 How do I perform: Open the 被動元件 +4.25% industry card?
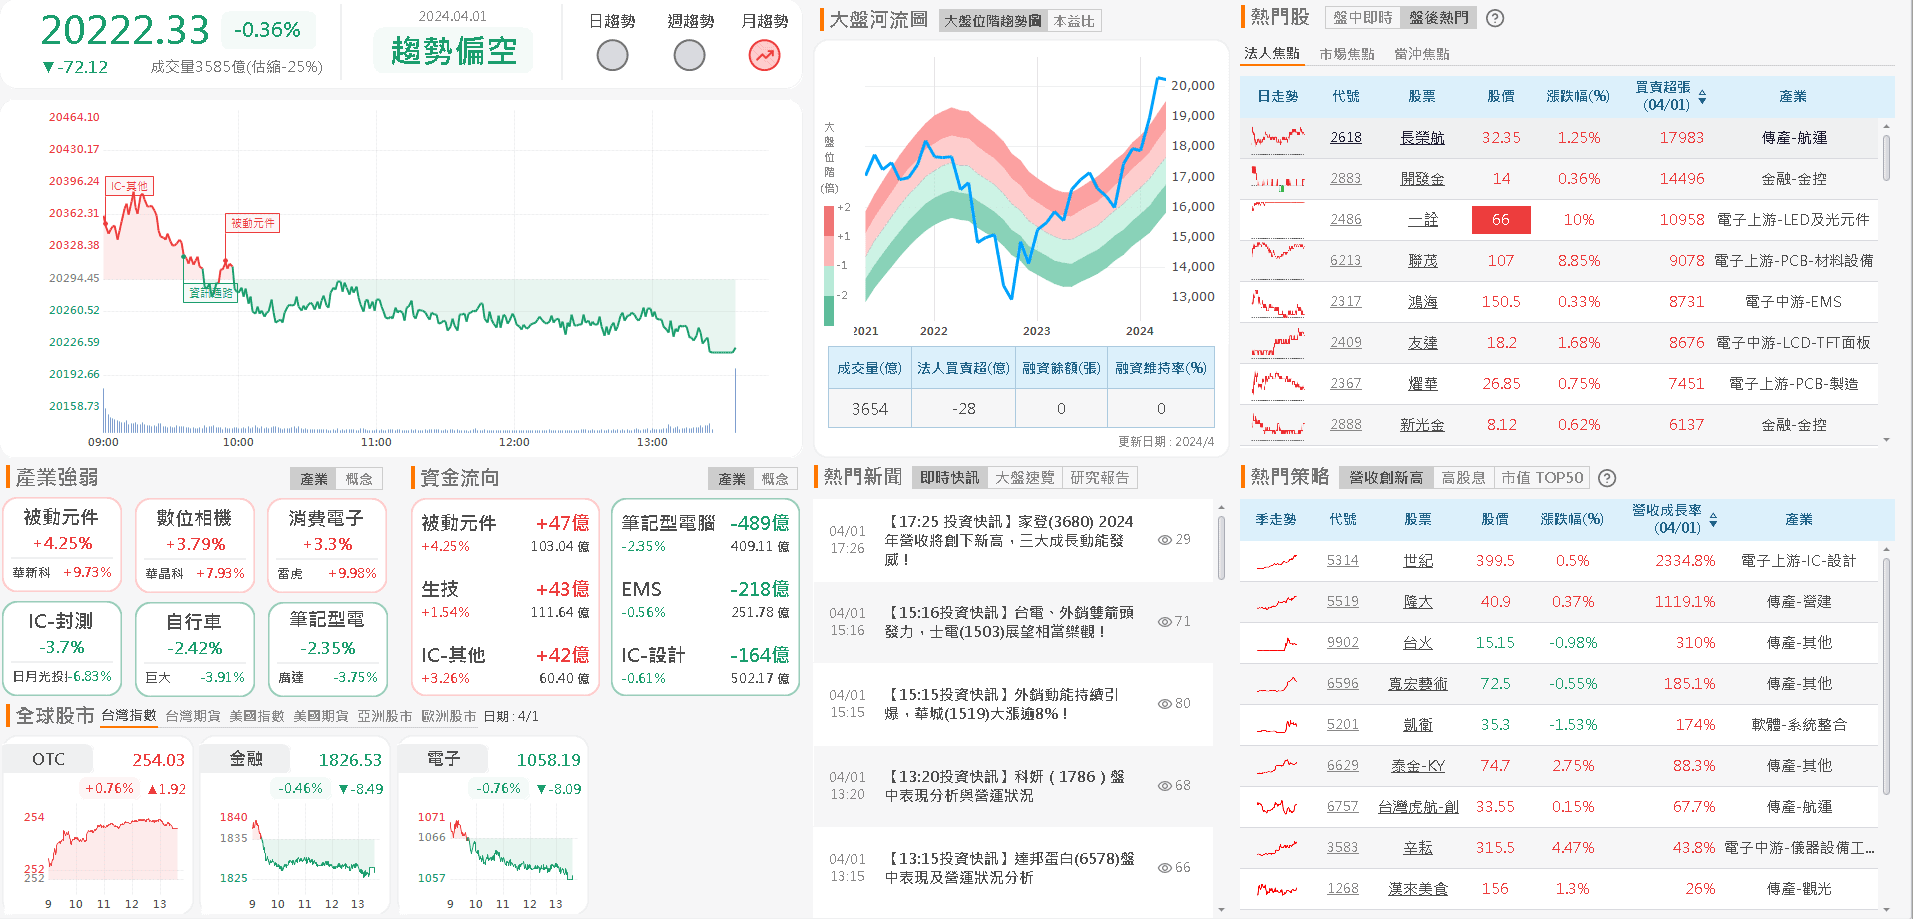point(62,545)
